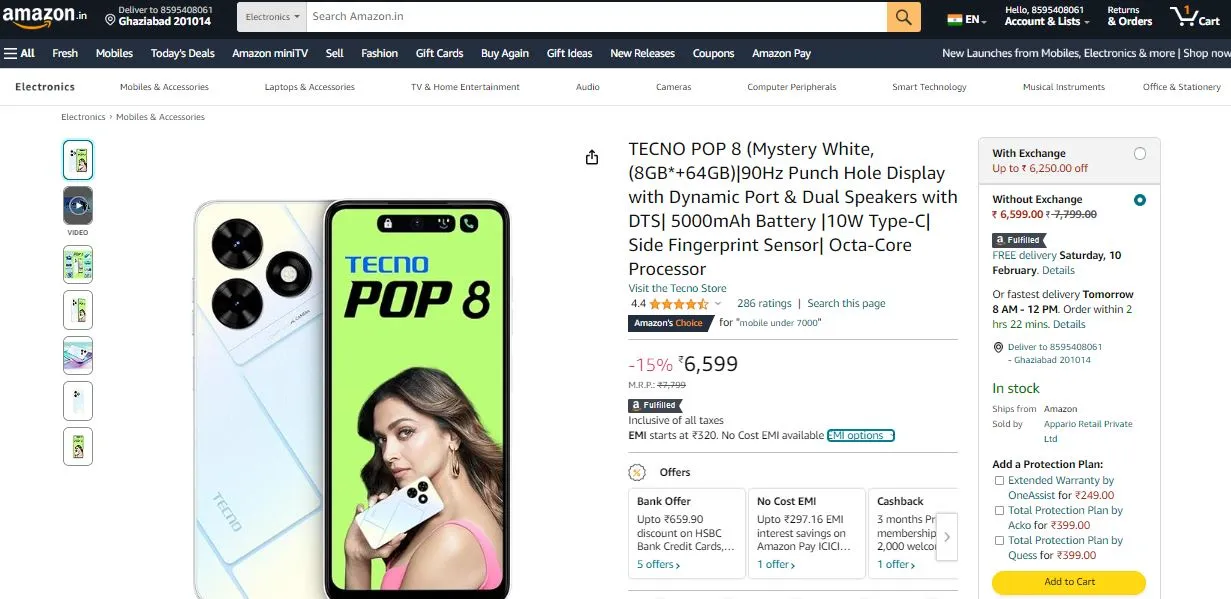Check Extended Warranty by OneAssist
Screen dimensions: 1231x599
(999, 481)
